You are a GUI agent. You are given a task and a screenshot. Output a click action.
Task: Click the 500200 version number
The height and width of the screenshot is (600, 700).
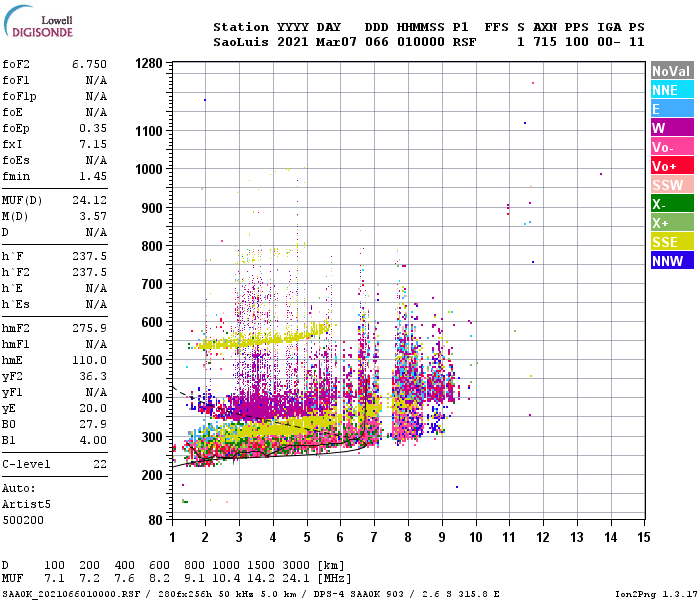pos(23,520)
